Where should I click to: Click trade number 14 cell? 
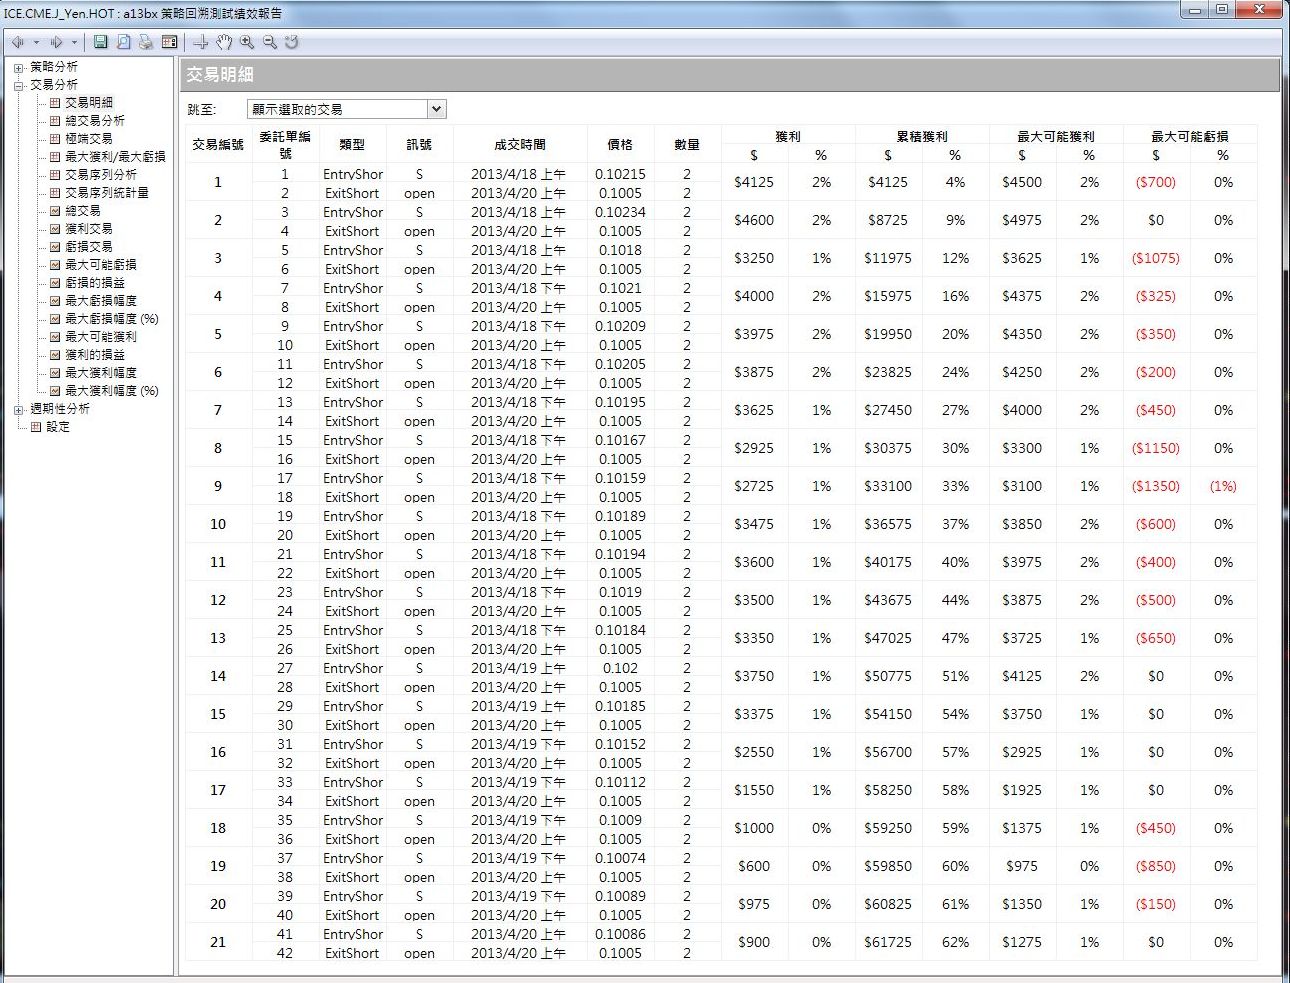tap(218, 676)
